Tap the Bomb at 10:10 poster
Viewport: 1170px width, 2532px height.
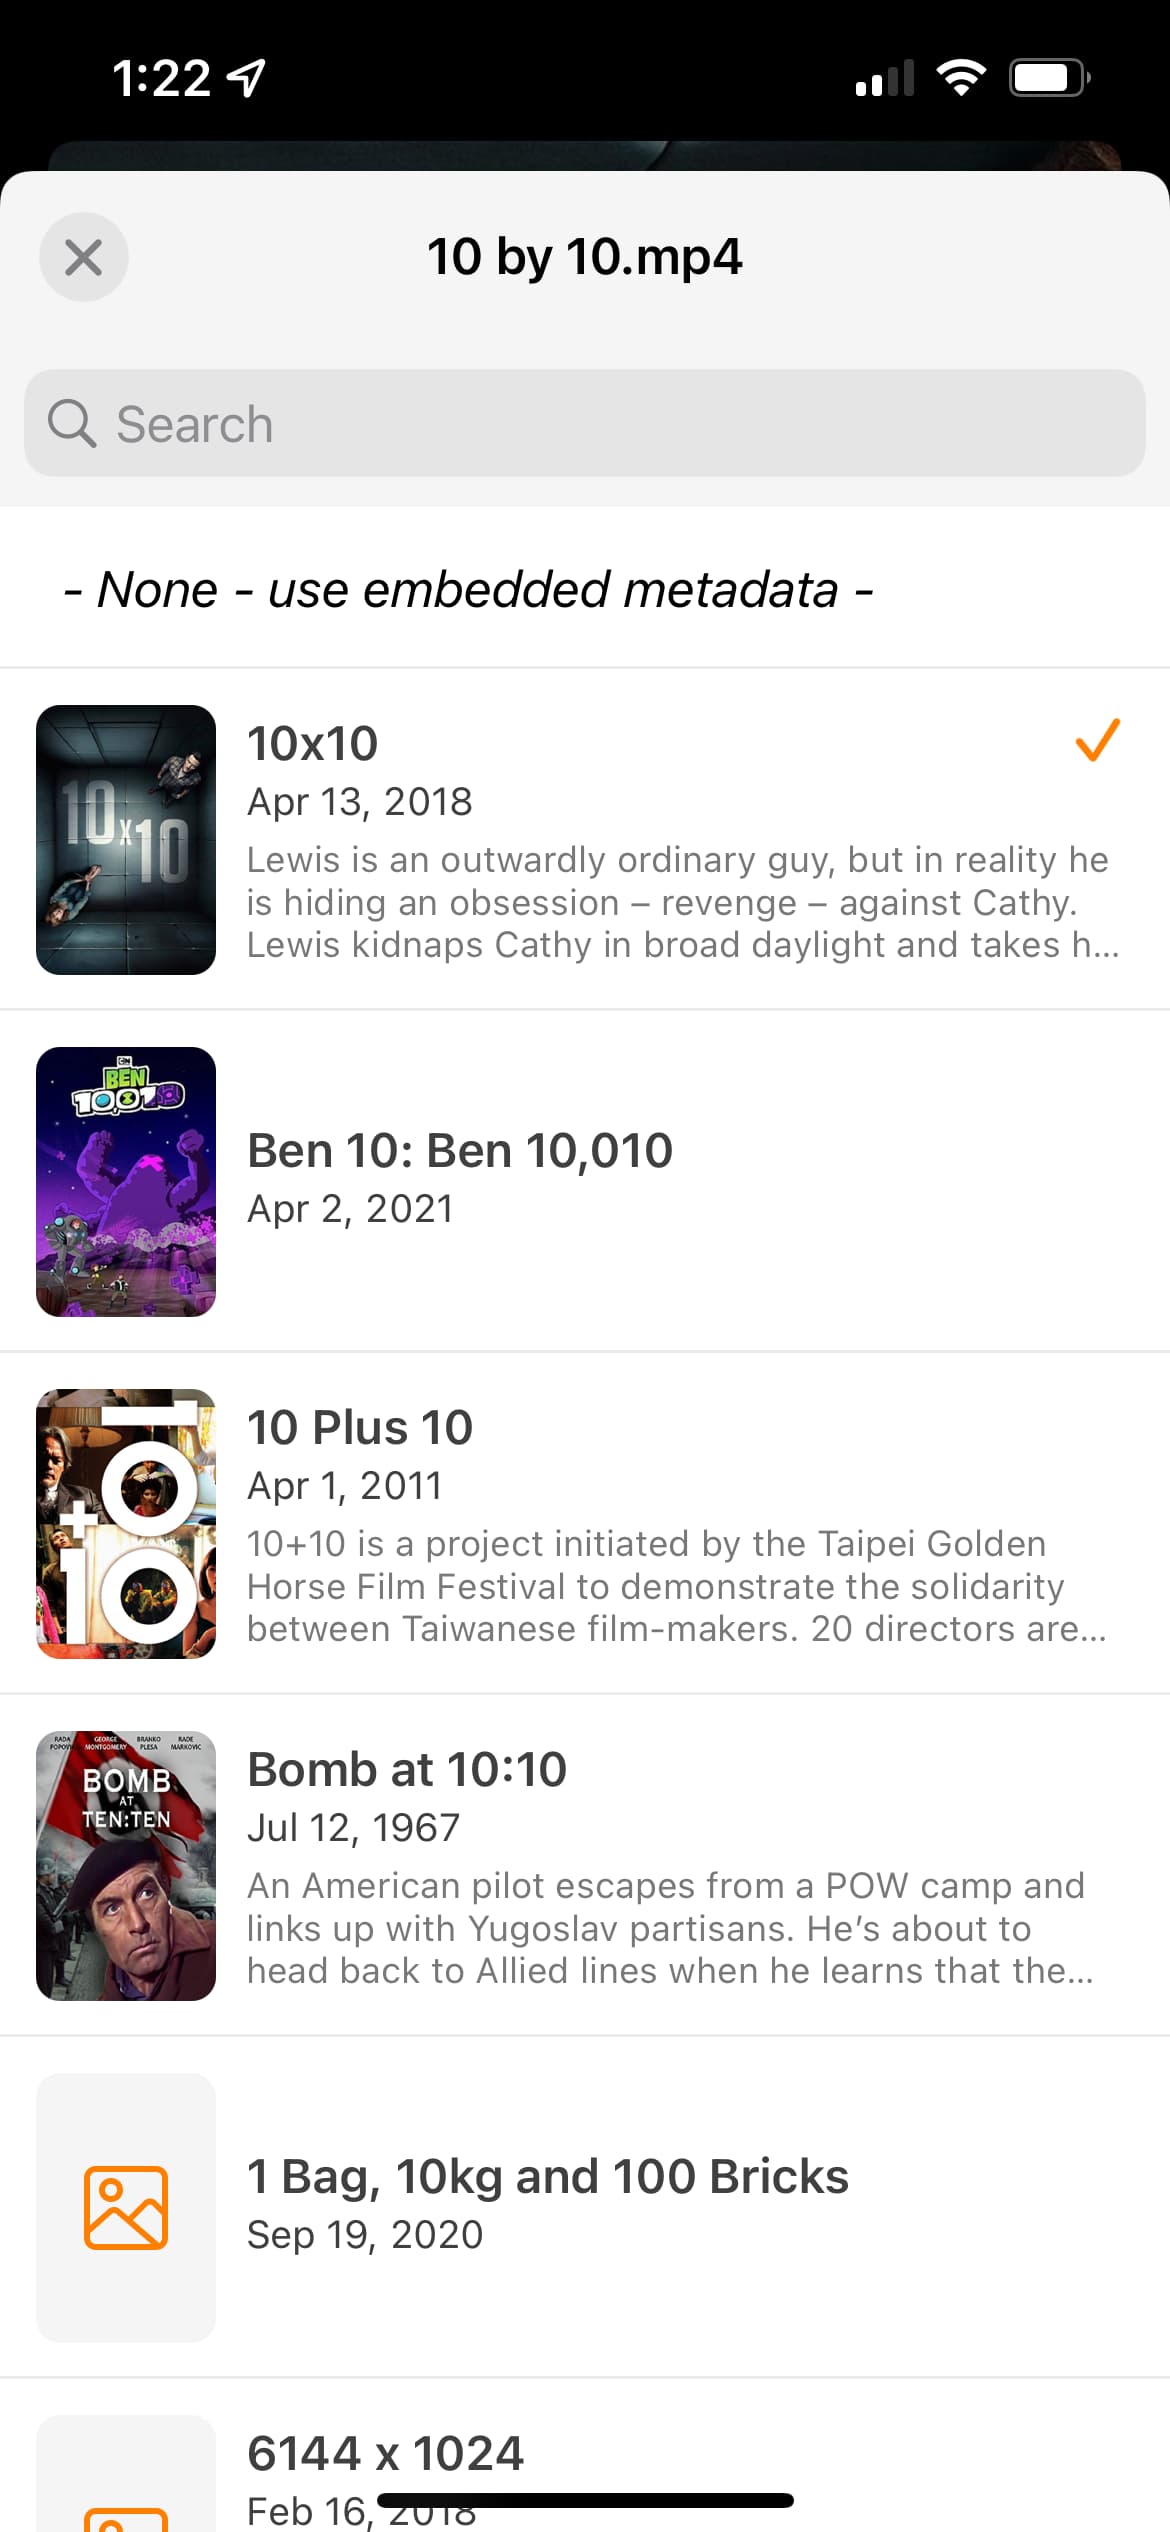[x=126, y=1866]
